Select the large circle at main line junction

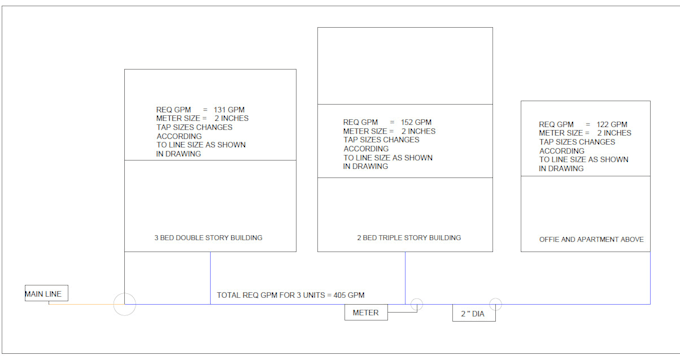coord(124,304)
